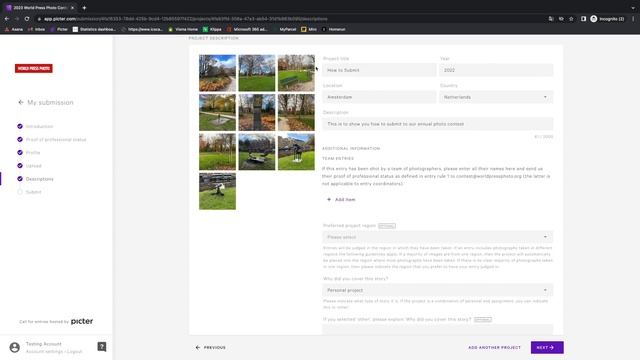This screenshot has height=360, width=640.
Task: Expand the Country dropdown showing Netherlands
Action: [x=496, y=97]
